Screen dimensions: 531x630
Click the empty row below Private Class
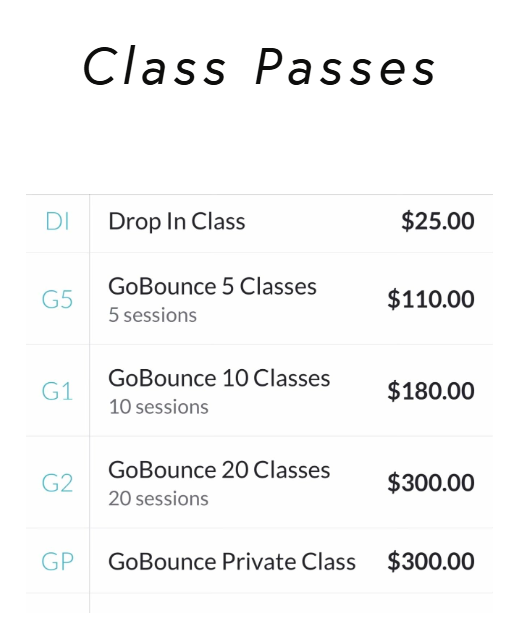point(259,603)
